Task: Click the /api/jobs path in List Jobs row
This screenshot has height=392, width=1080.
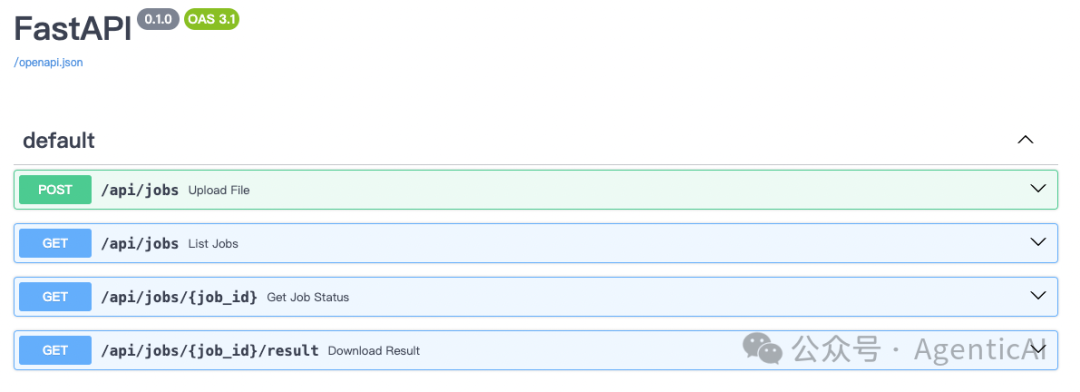Action: point(140,243)
